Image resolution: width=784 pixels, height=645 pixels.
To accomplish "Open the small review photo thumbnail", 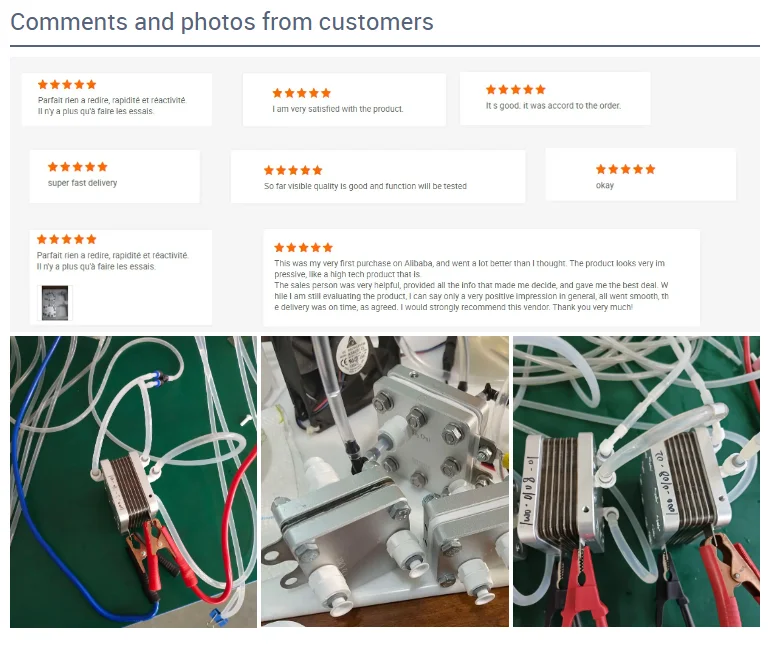I will [55, 303].
